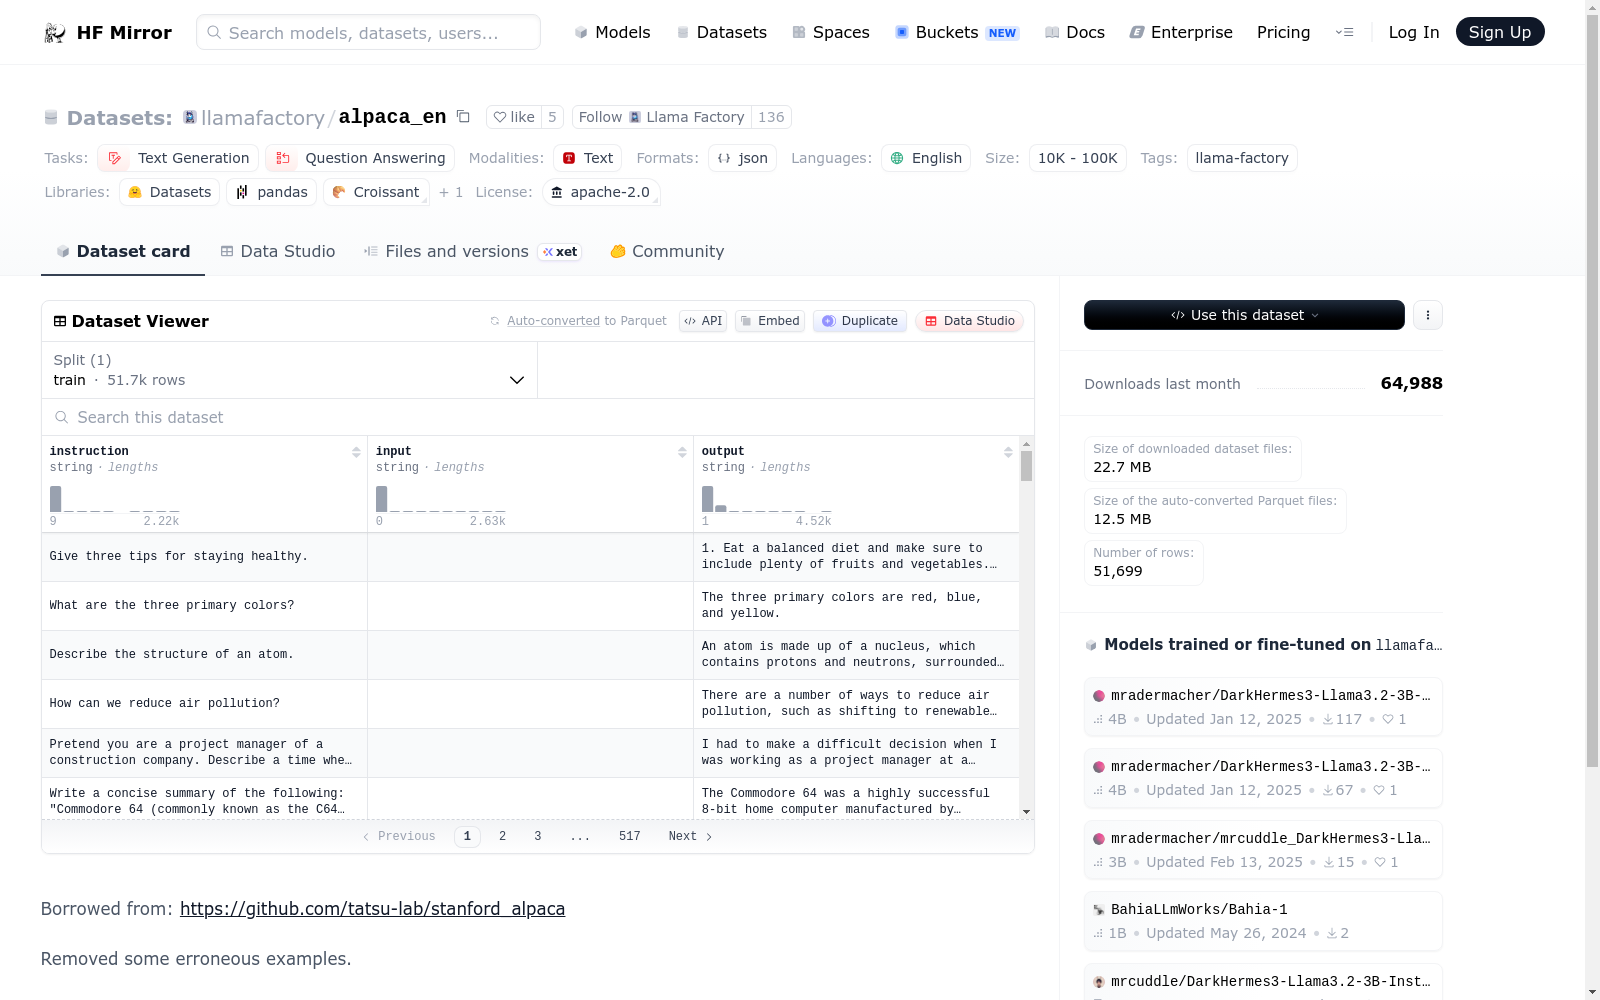Click the 10K - 100K size tag
This screenshot has width=1600, height=1000.
[x=1078, y=158]
